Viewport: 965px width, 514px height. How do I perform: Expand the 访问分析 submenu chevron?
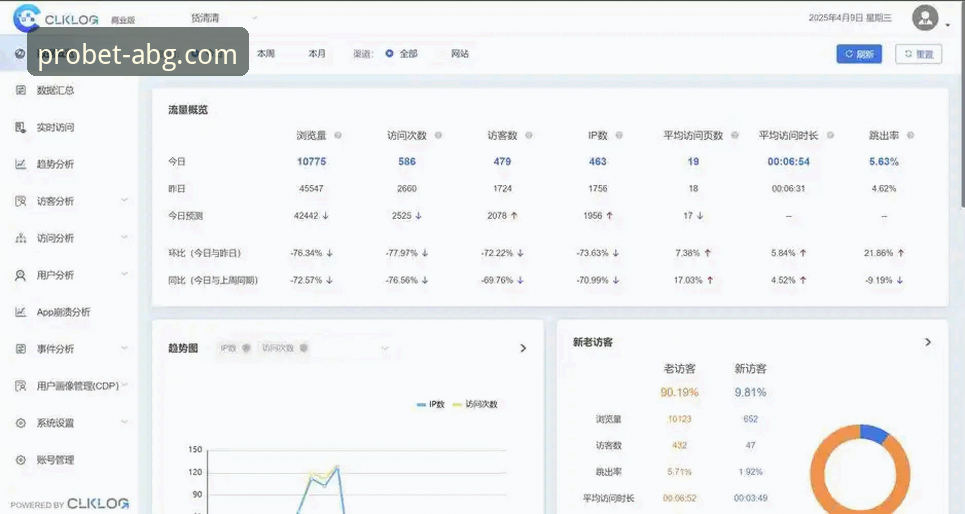(124, 237)
